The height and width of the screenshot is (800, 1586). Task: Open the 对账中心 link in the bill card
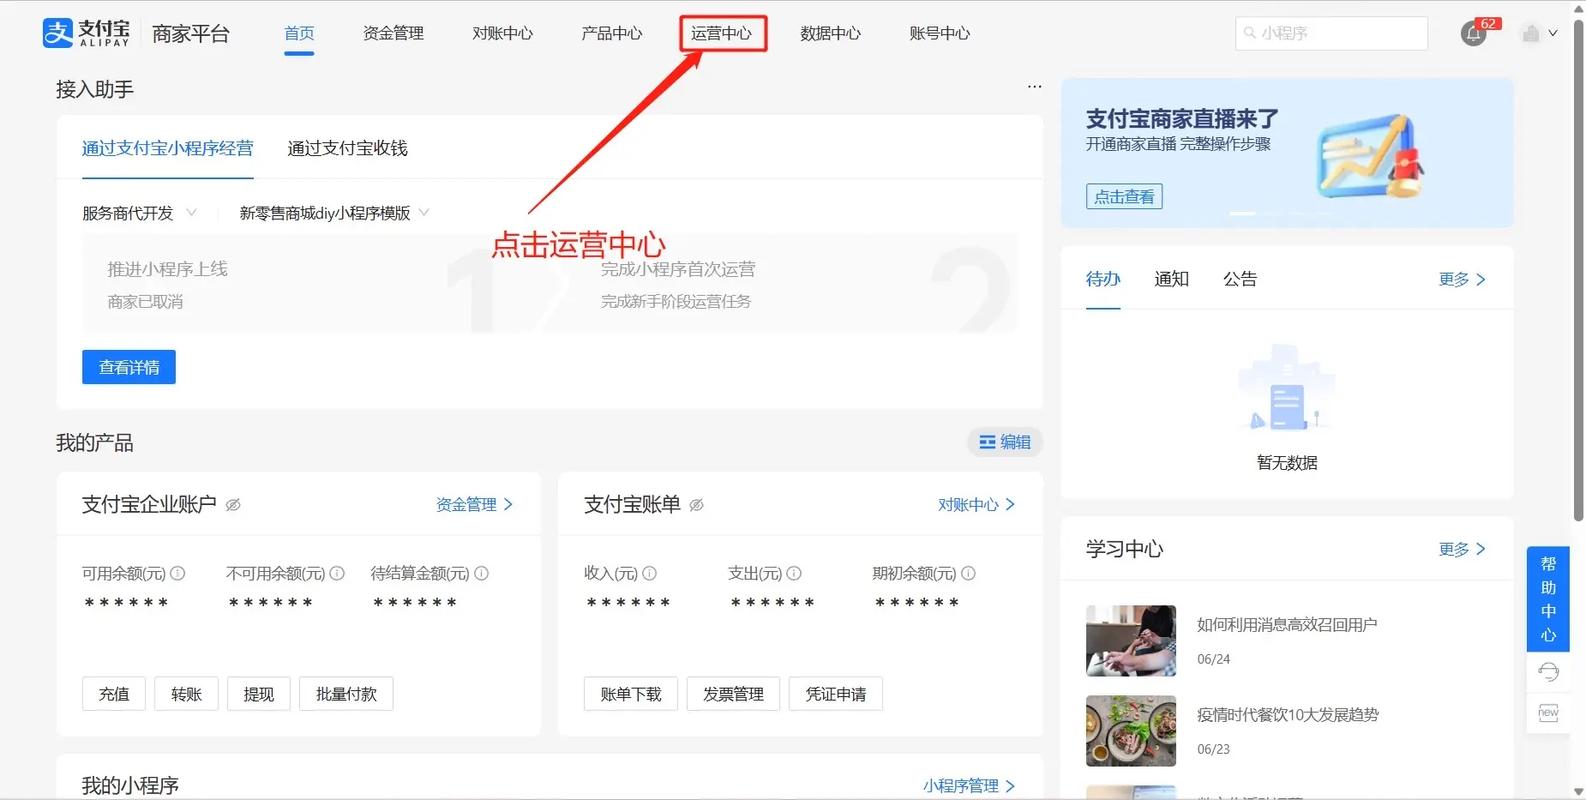pos(976,505)
